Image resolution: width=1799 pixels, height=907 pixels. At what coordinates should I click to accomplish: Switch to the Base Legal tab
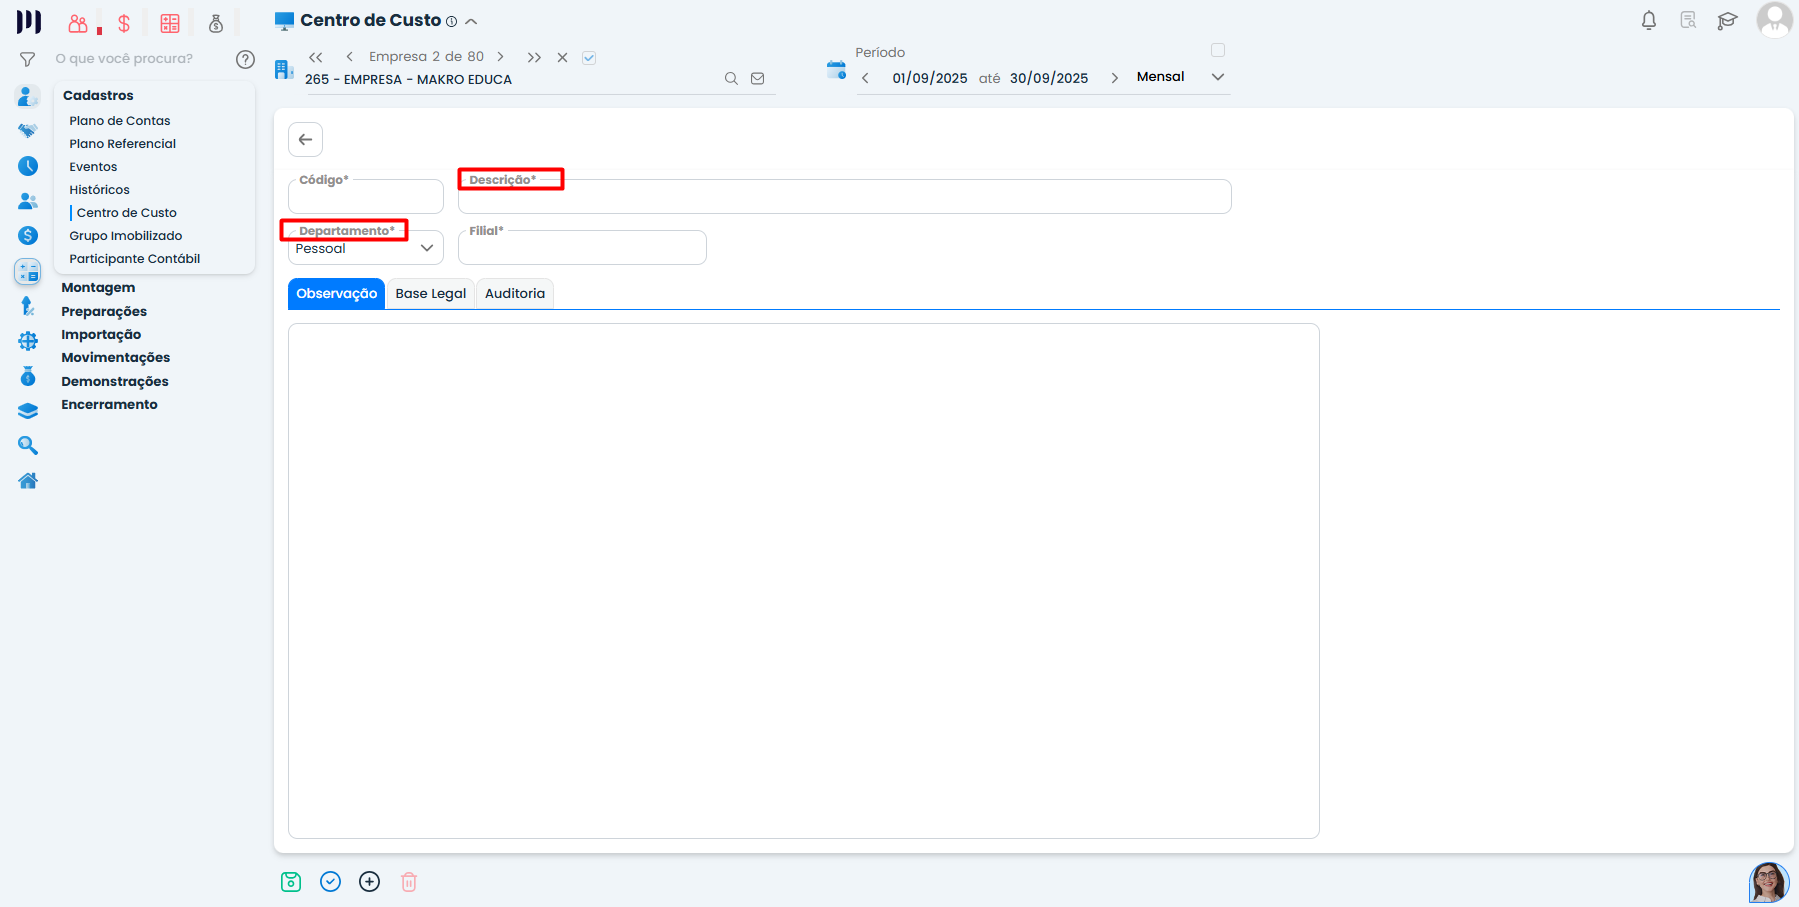pos(431,294)
